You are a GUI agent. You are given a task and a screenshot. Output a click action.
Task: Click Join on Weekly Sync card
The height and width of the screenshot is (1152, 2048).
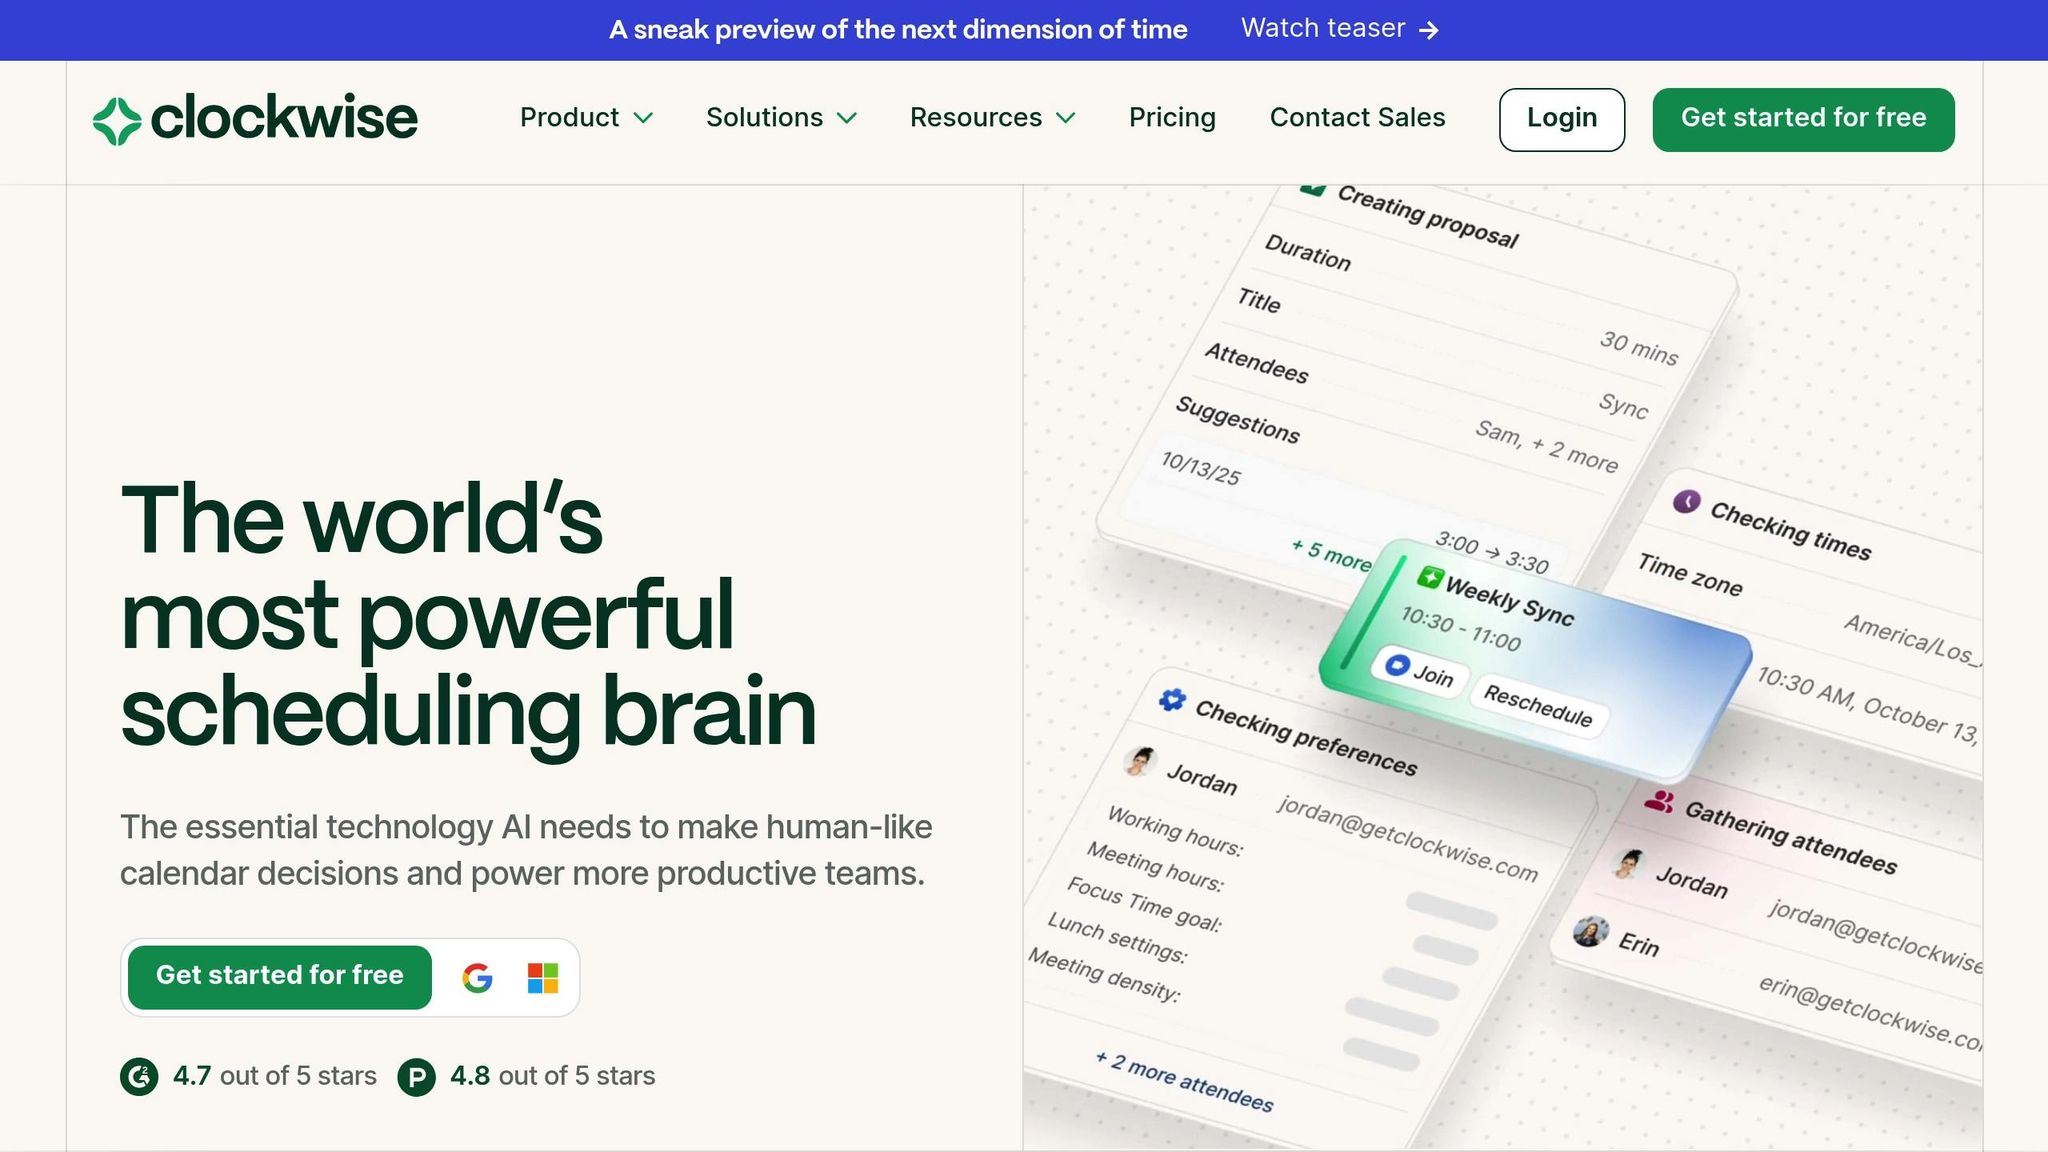pos(1420,671)
